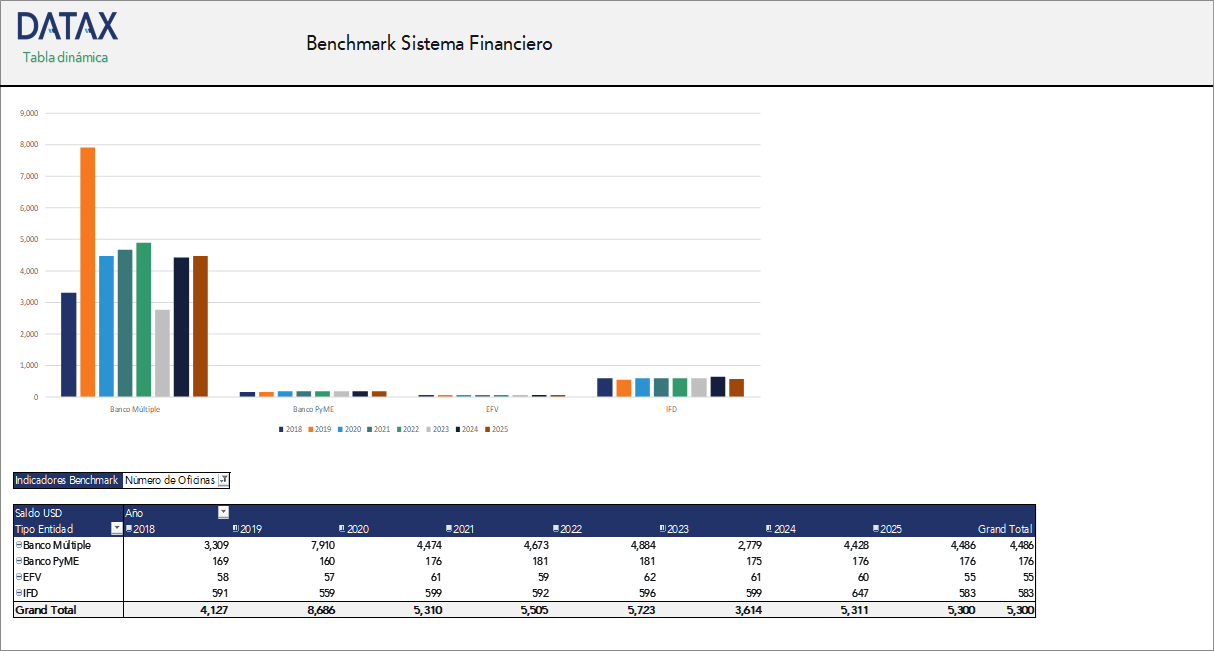Collapse the 2019 year column group
Image resolution: width=1214 pixels, height=651 pixels.
click(x=236, y=528)
